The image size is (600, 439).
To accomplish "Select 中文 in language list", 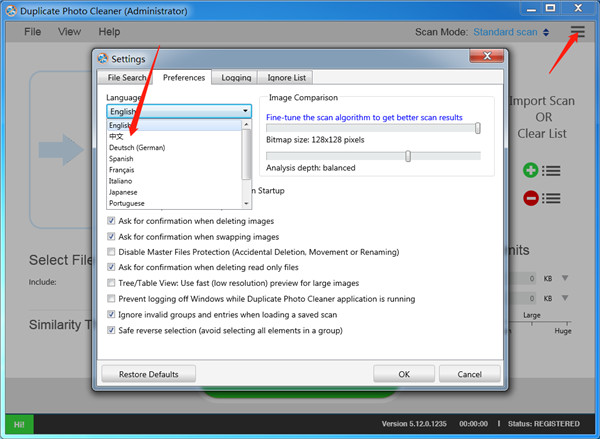I will (x=174, y=136).
